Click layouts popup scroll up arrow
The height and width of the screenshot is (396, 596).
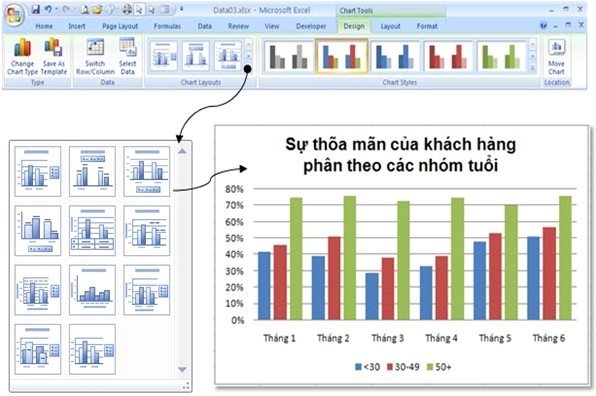182,151
